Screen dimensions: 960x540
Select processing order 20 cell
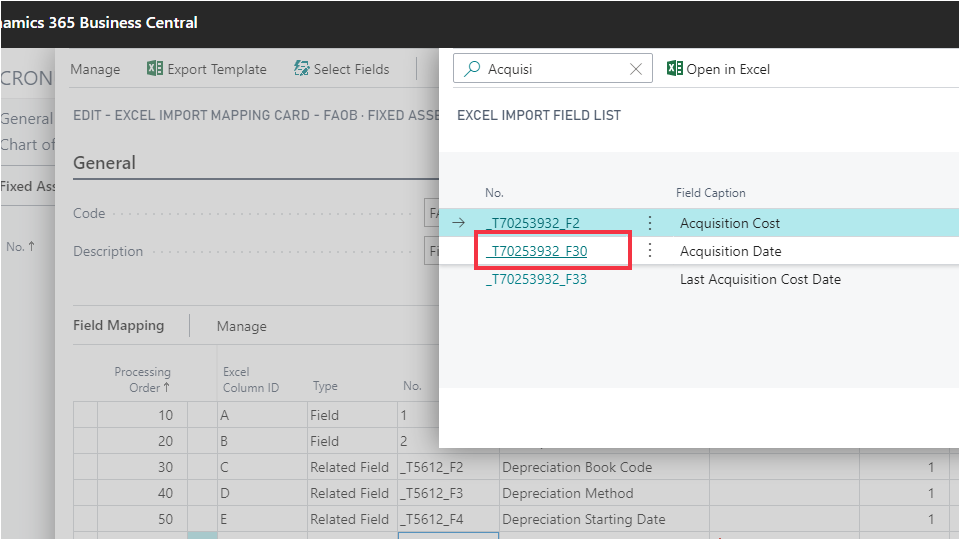142,441
